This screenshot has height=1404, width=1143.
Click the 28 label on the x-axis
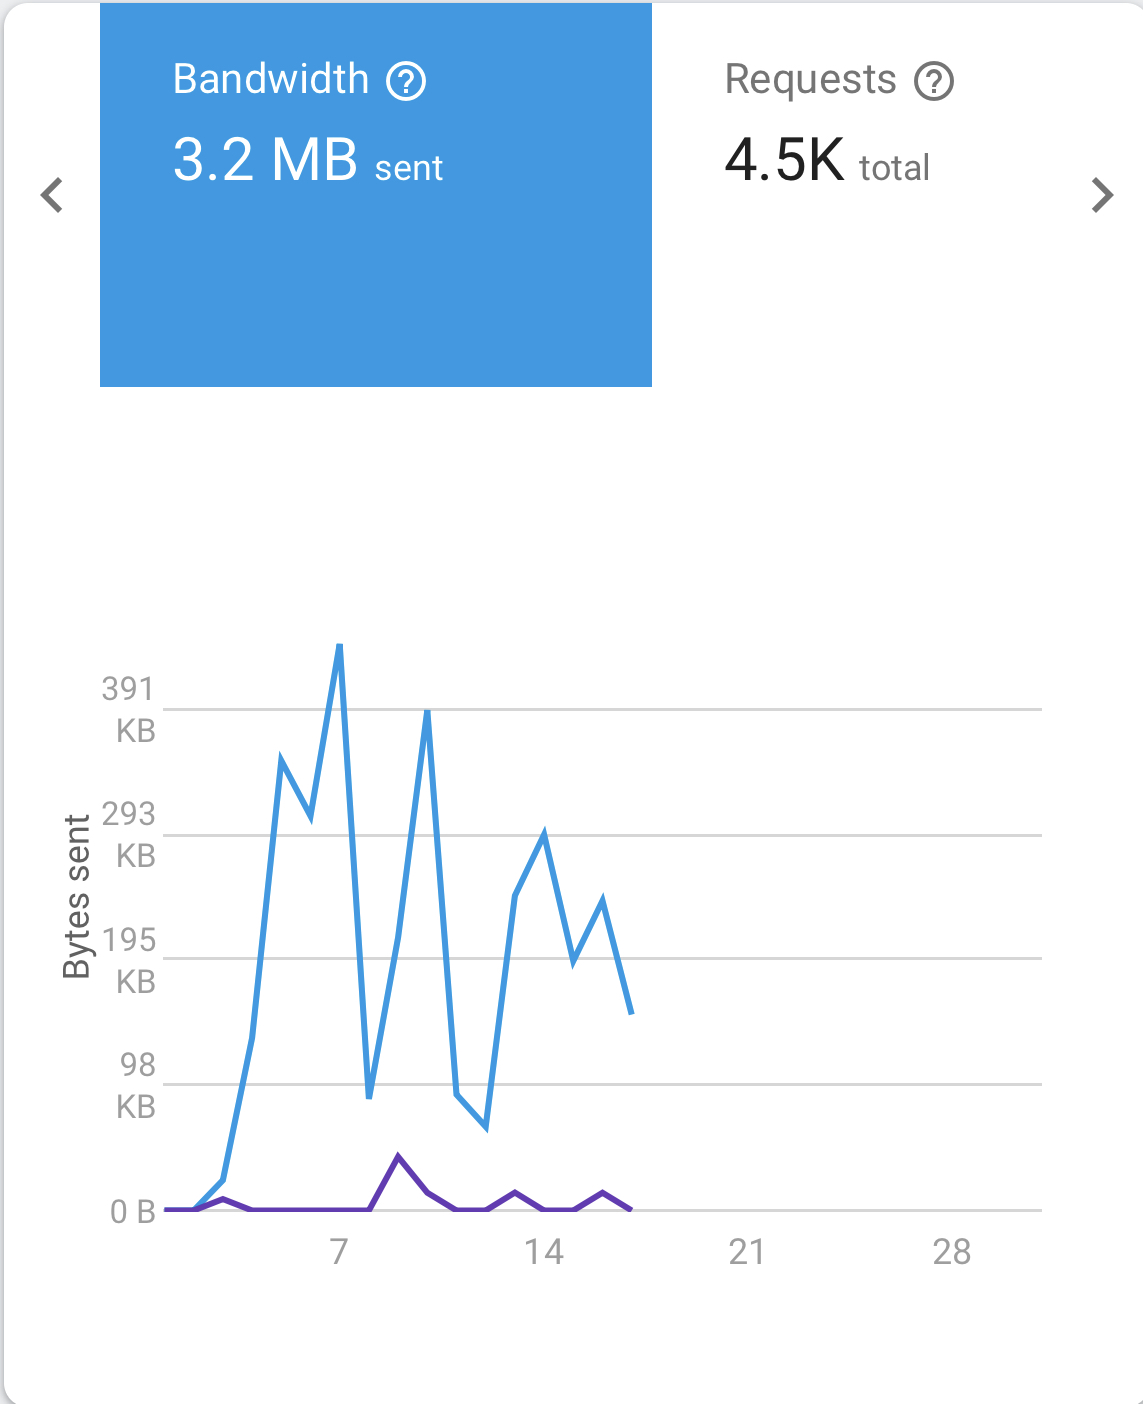(951, 1251)
